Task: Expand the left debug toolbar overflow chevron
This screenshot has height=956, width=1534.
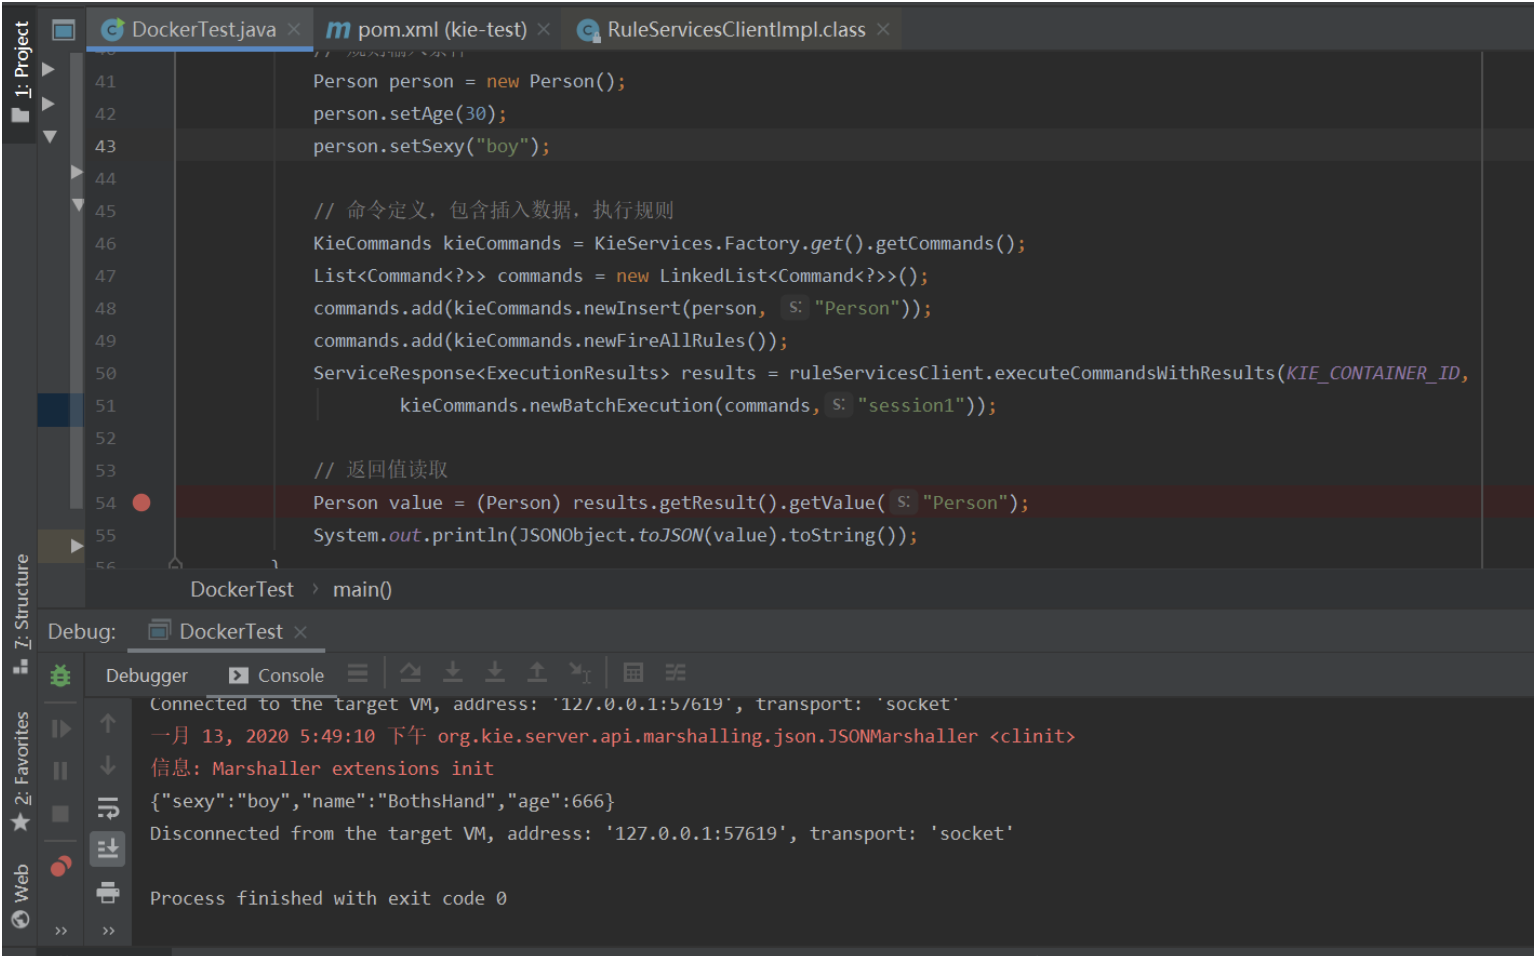Action: click(61, 931)
